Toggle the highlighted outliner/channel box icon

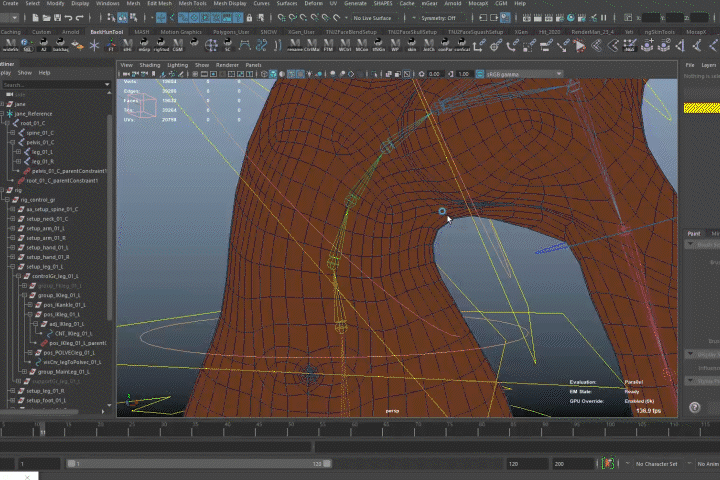tap(505, 18)
